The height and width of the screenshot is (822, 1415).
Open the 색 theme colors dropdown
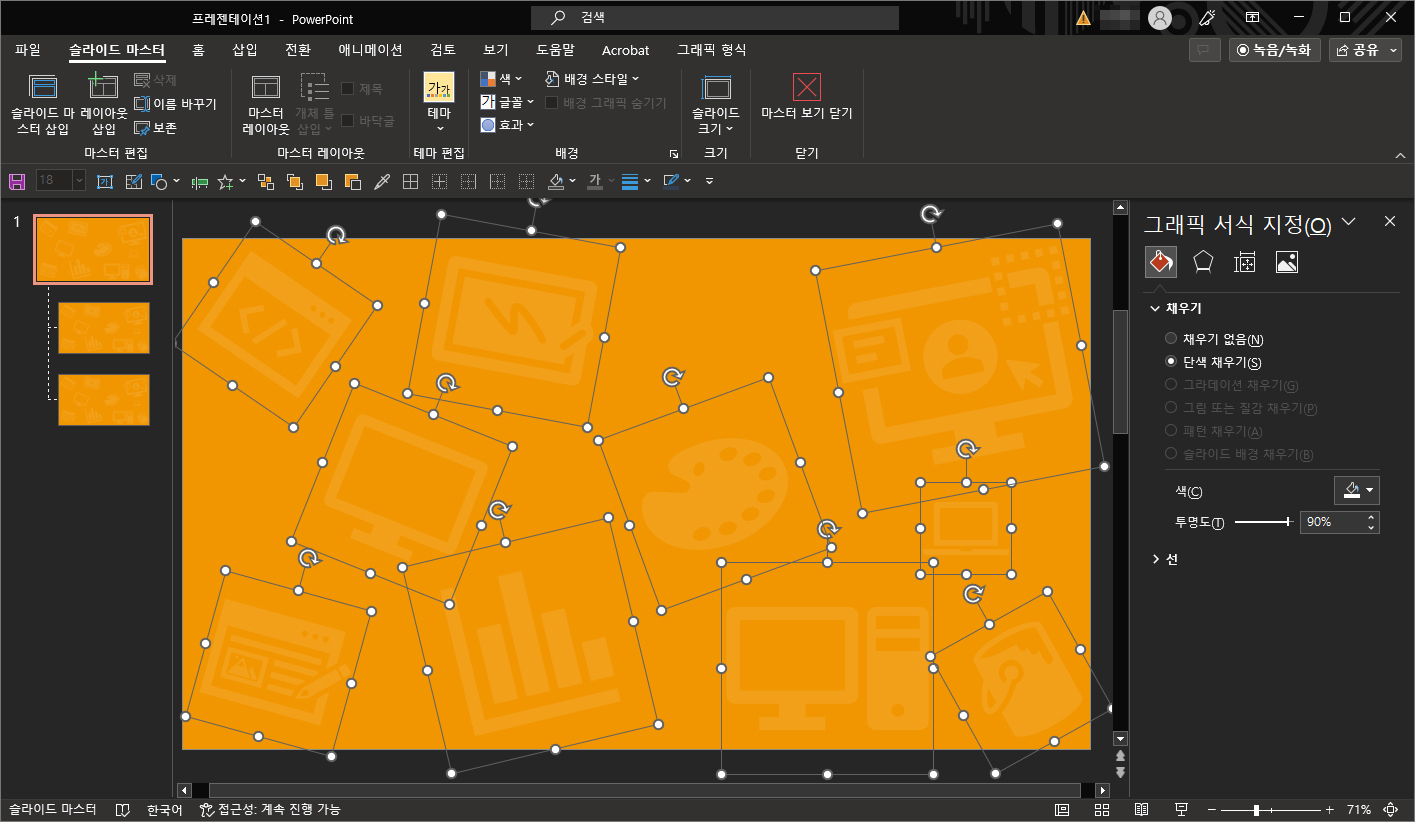[501, 78]
